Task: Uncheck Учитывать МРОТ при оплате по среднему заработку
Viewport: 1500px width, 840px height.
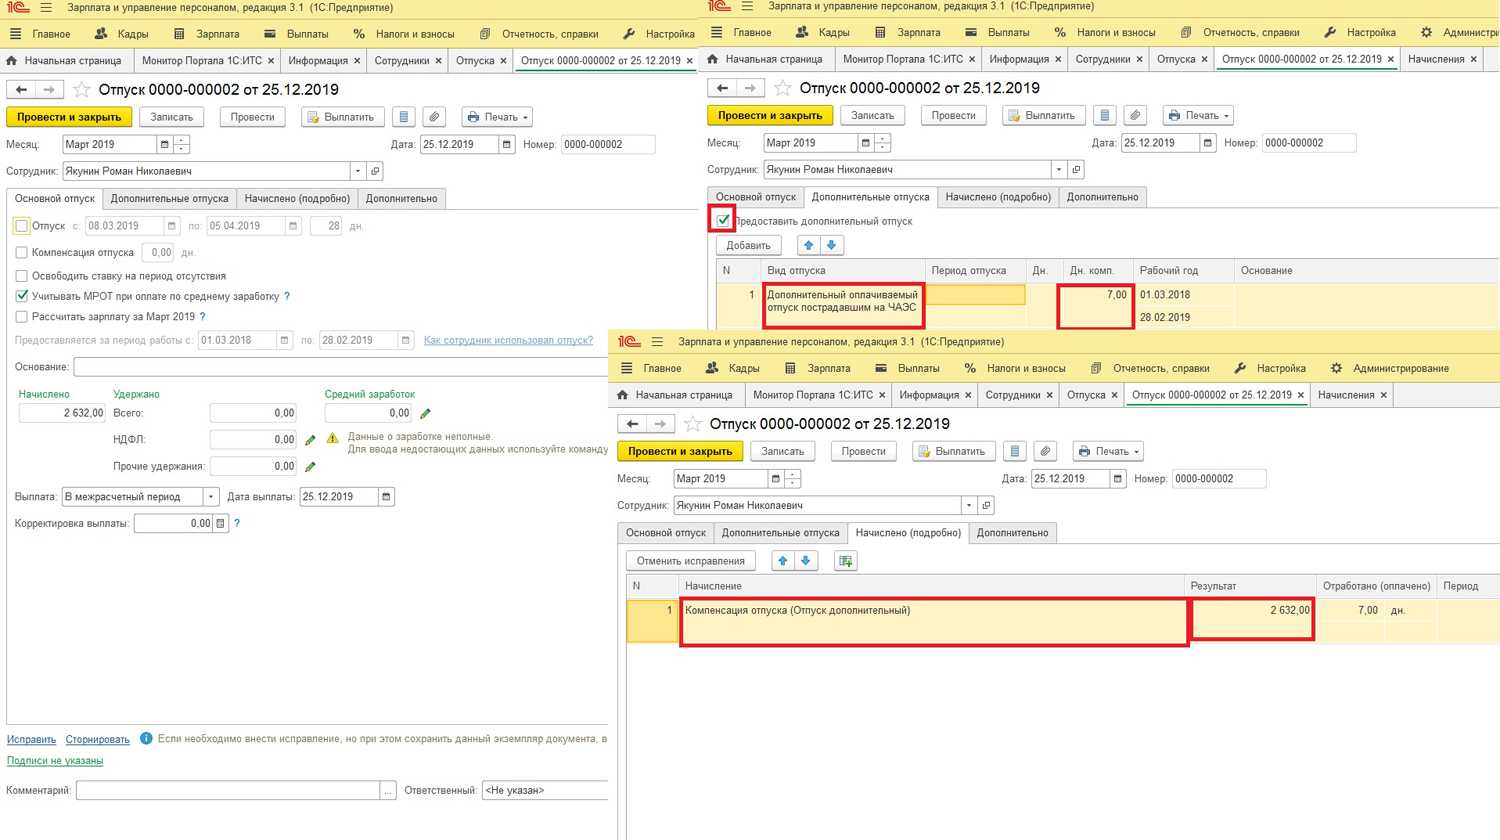Action: tap(22, 296)
